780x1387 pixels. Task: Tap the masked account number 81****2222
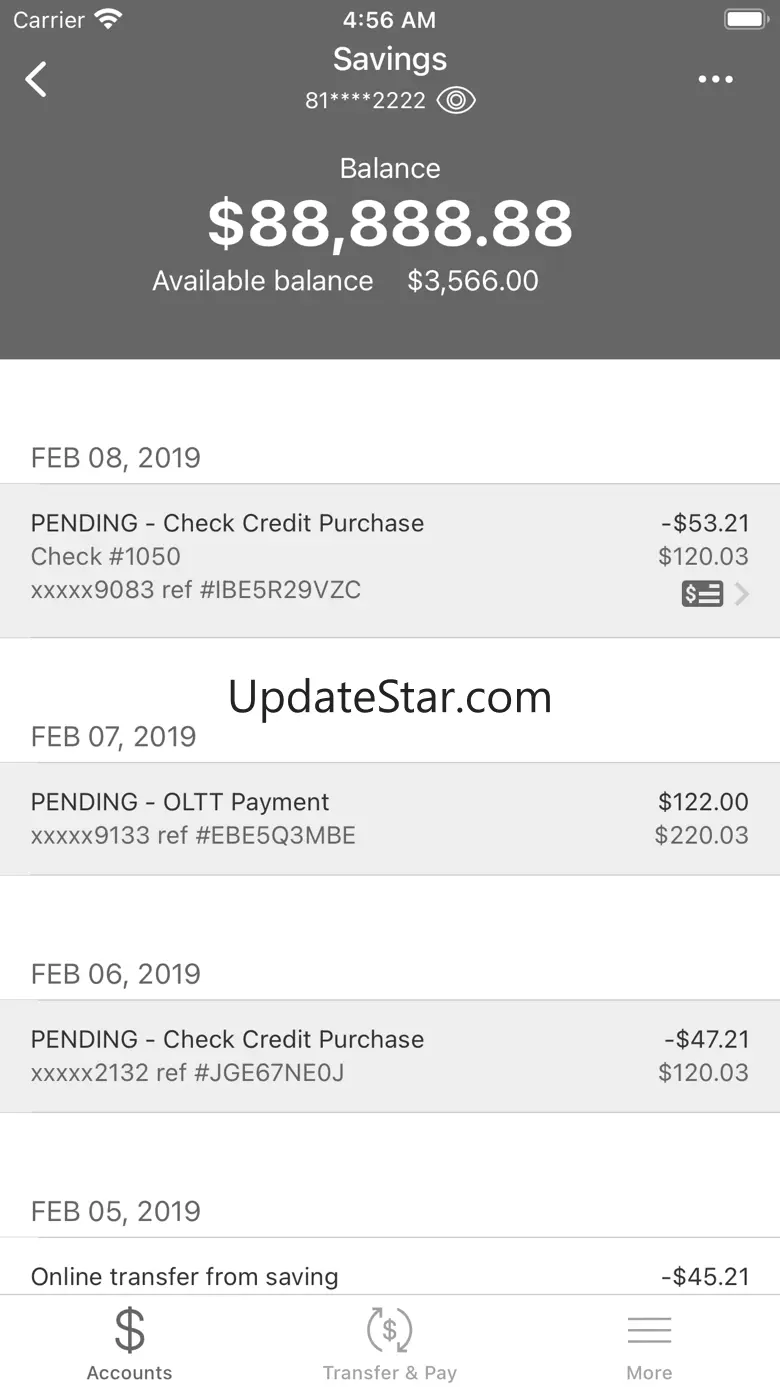[366, 101]
